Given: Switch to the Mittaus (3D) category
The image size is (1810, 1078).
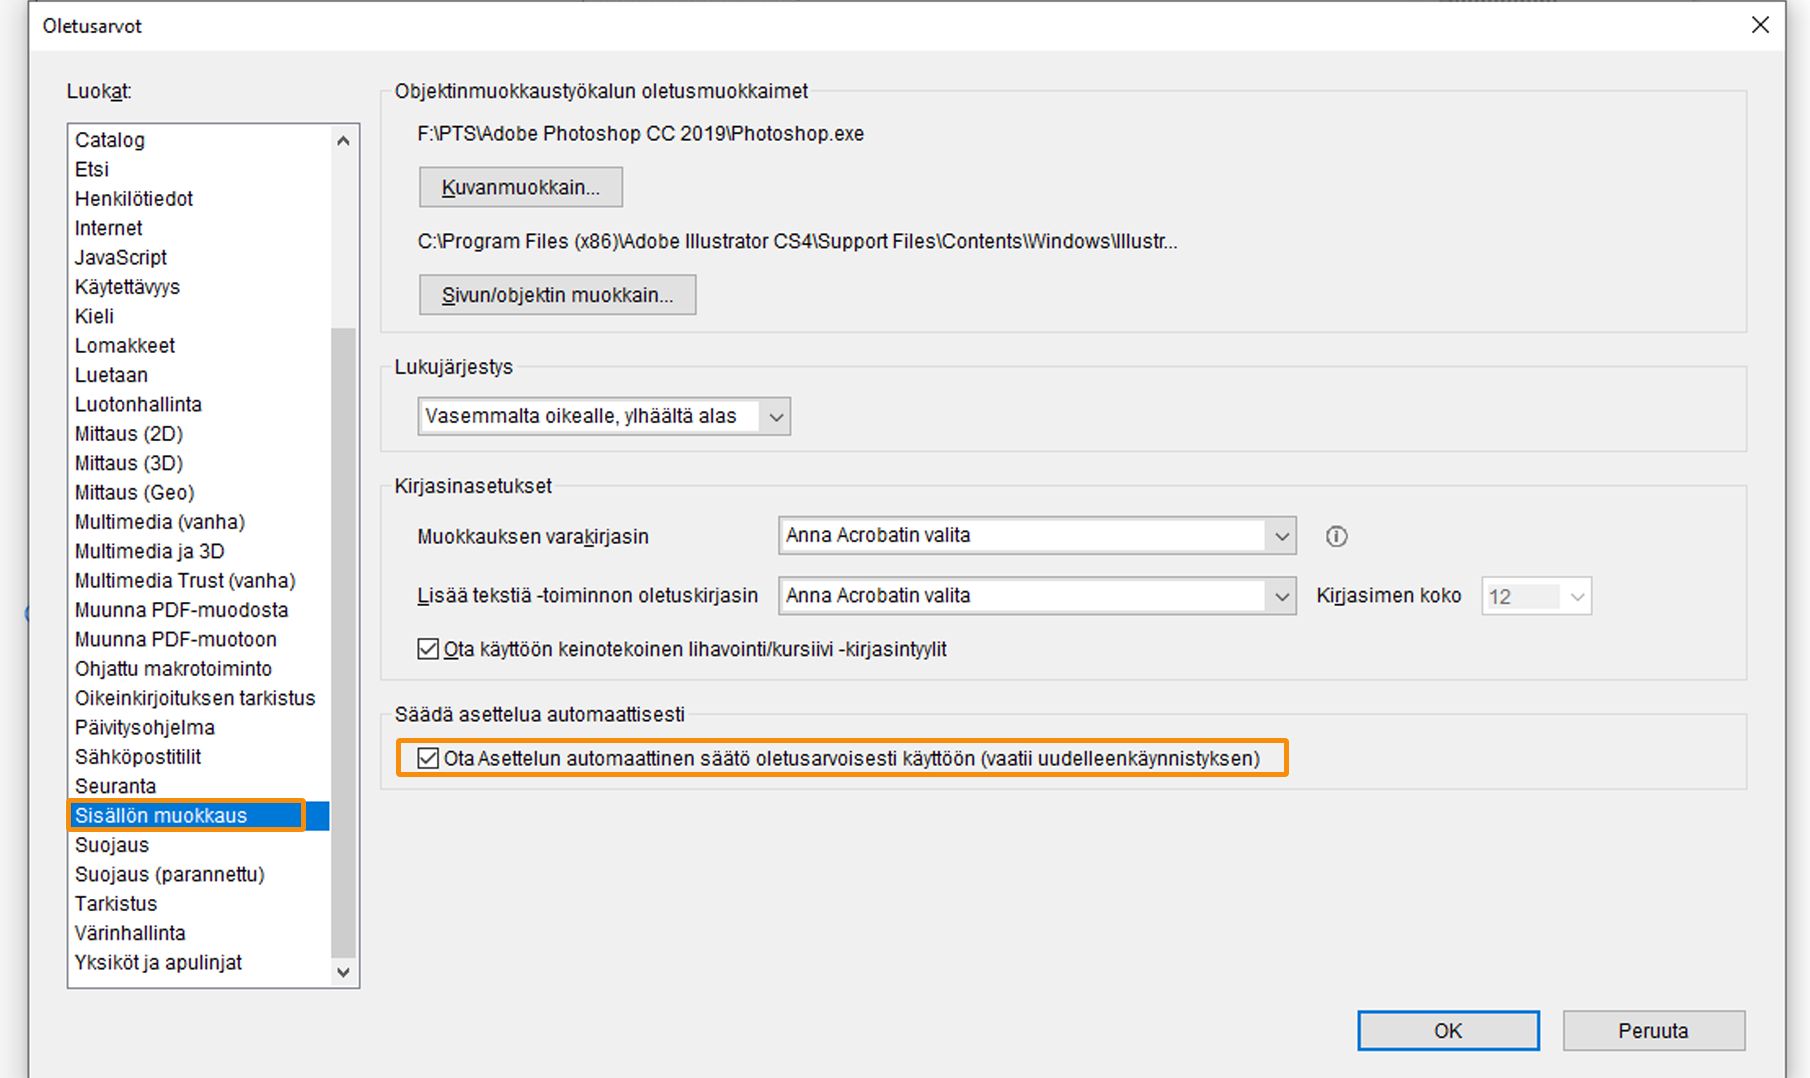Looking at the screenshot, I should point(128,463).
